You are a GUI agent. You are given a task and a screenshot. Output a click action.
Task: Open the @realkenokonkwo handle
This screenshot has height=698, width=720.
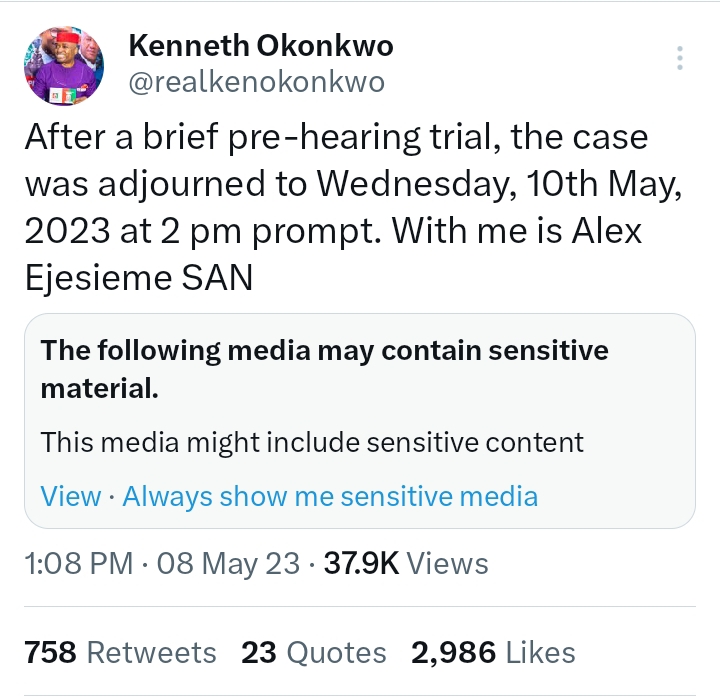(x=256, y=82)
